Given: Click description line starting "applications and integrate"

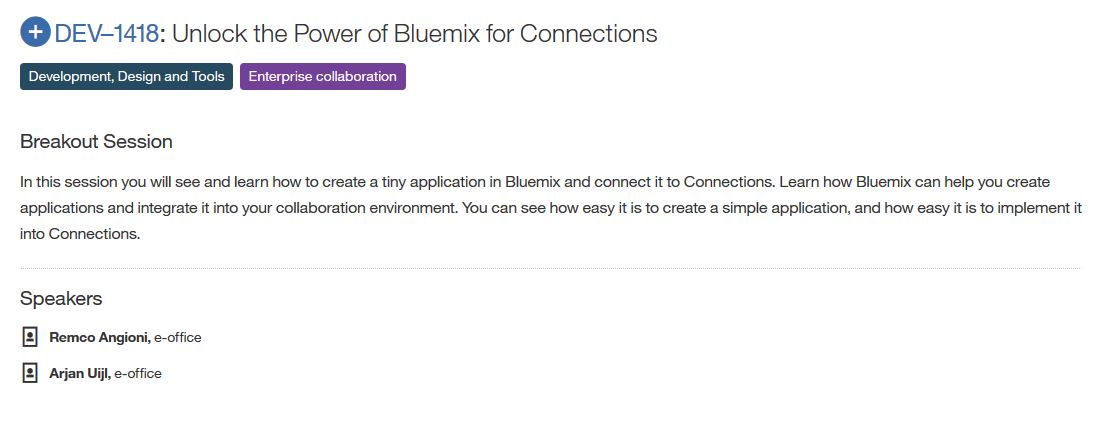Looking at the screenshot, I should pyautogui.click(x=551, y=208).
